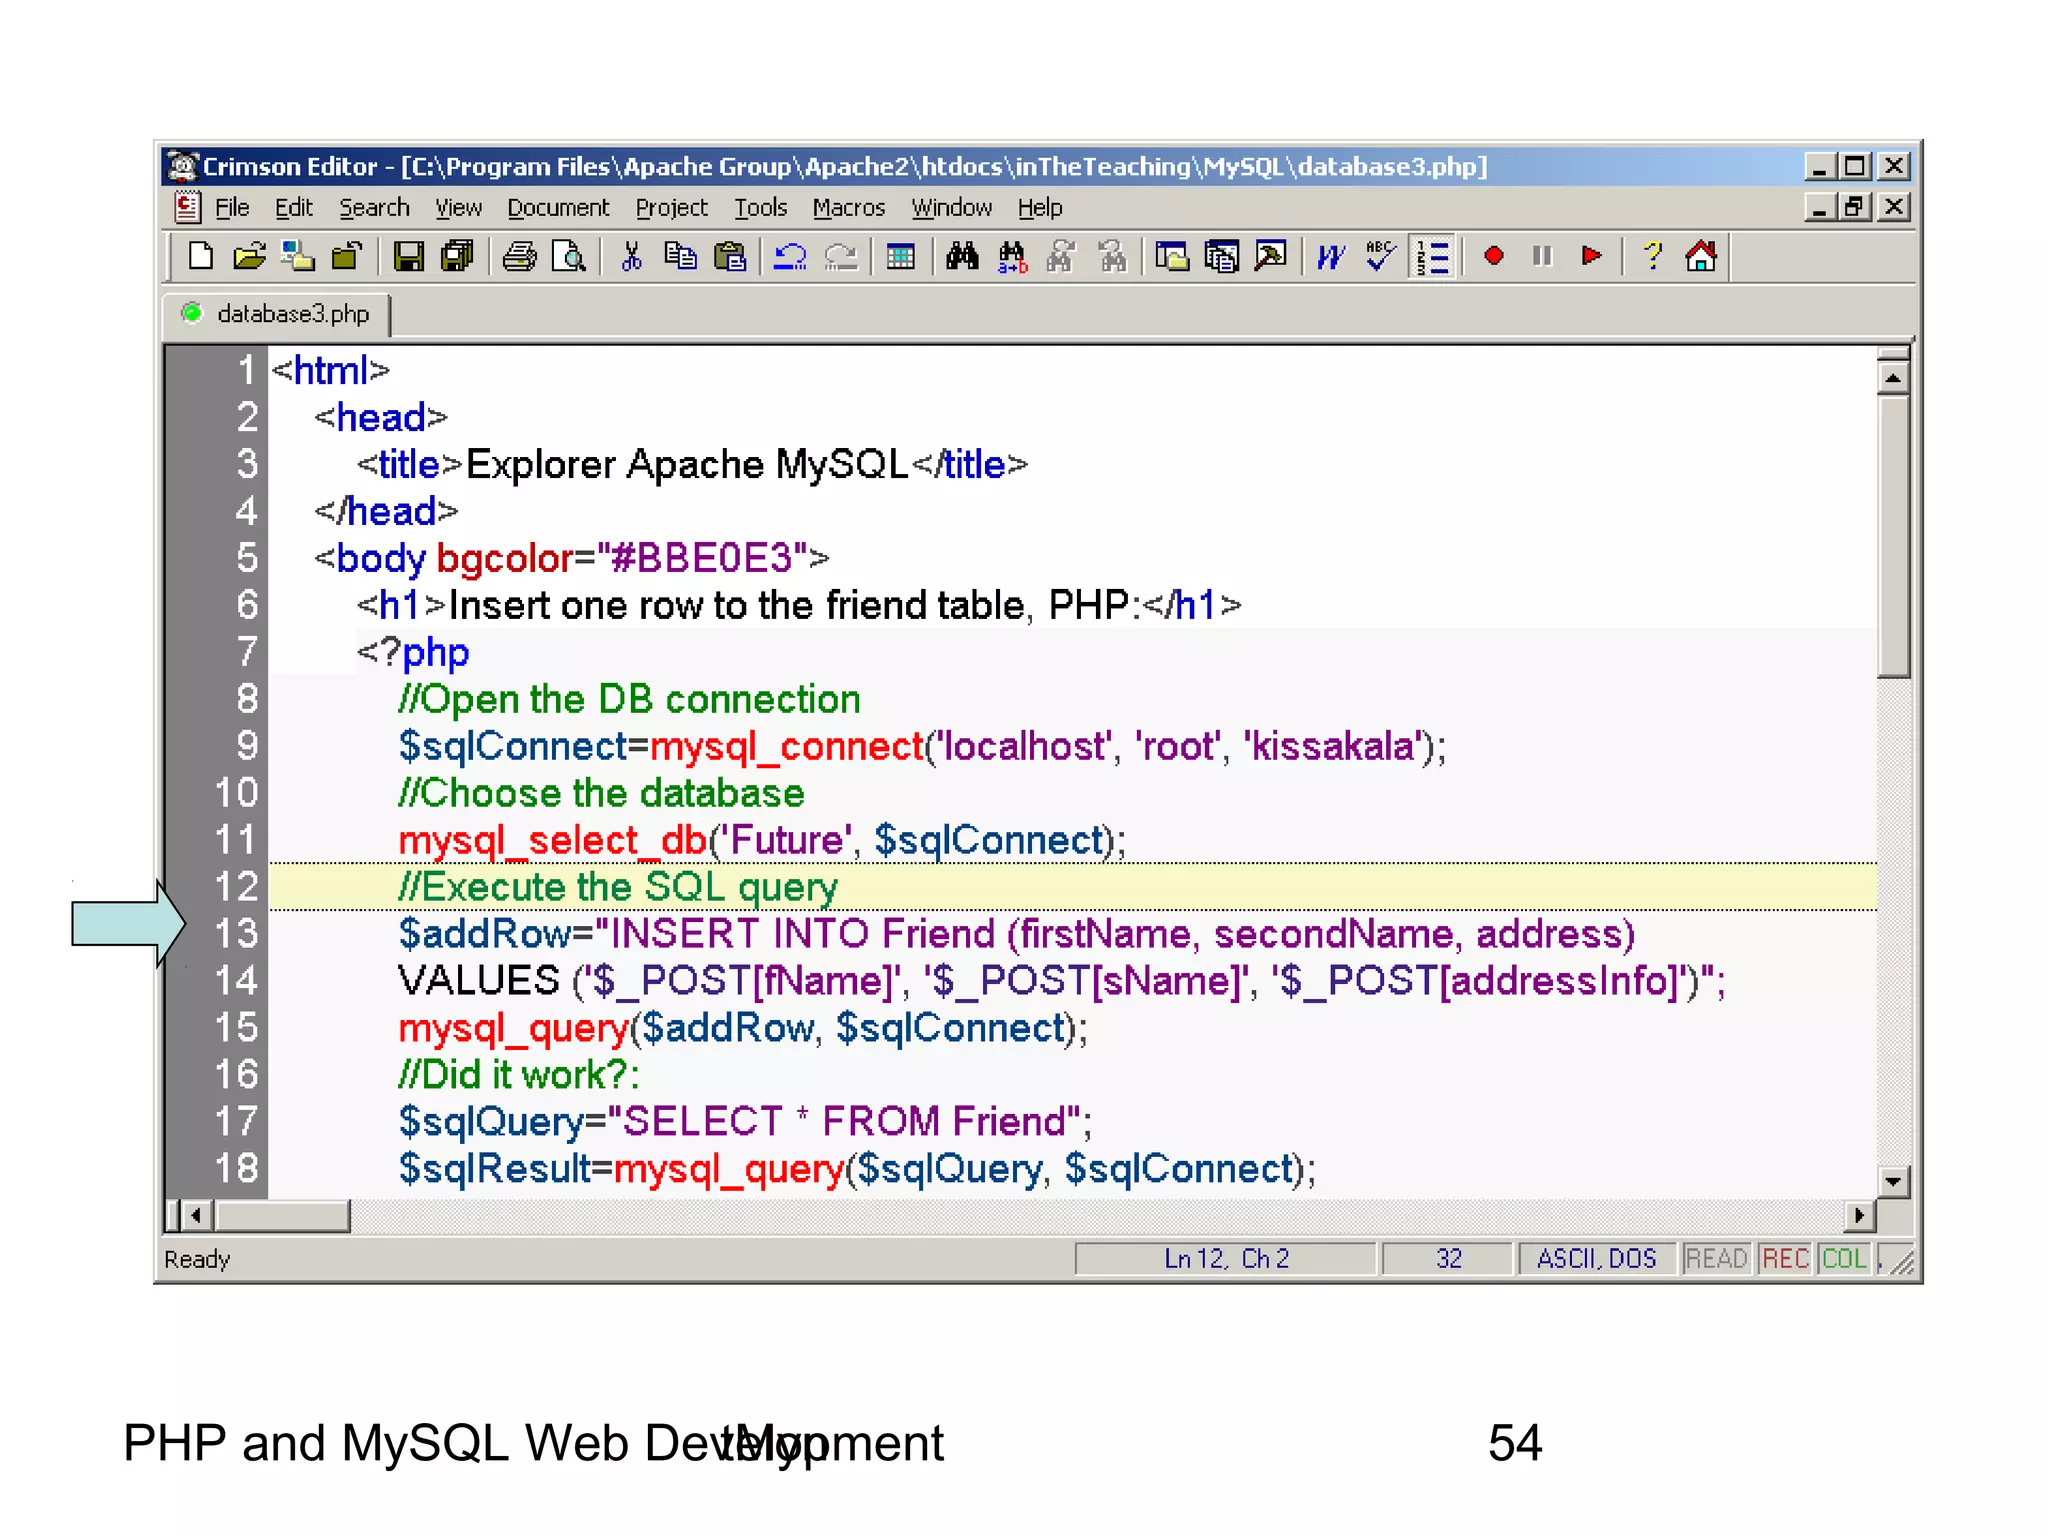Screen dimensions: 2048x1536
Task: Start macro recording red circle
Action: point(1494,256)
